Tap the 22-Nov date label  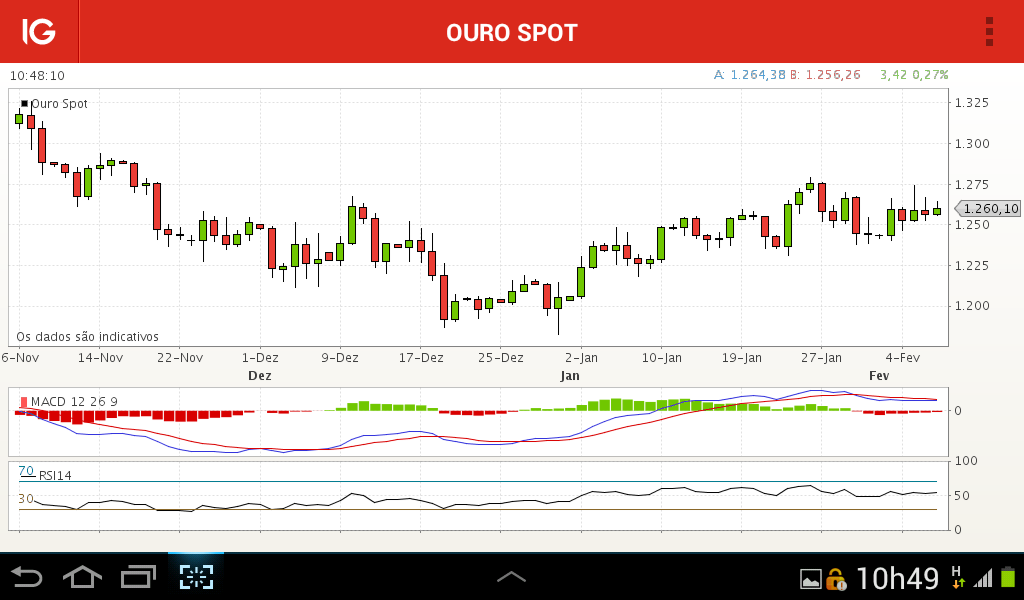180,358
